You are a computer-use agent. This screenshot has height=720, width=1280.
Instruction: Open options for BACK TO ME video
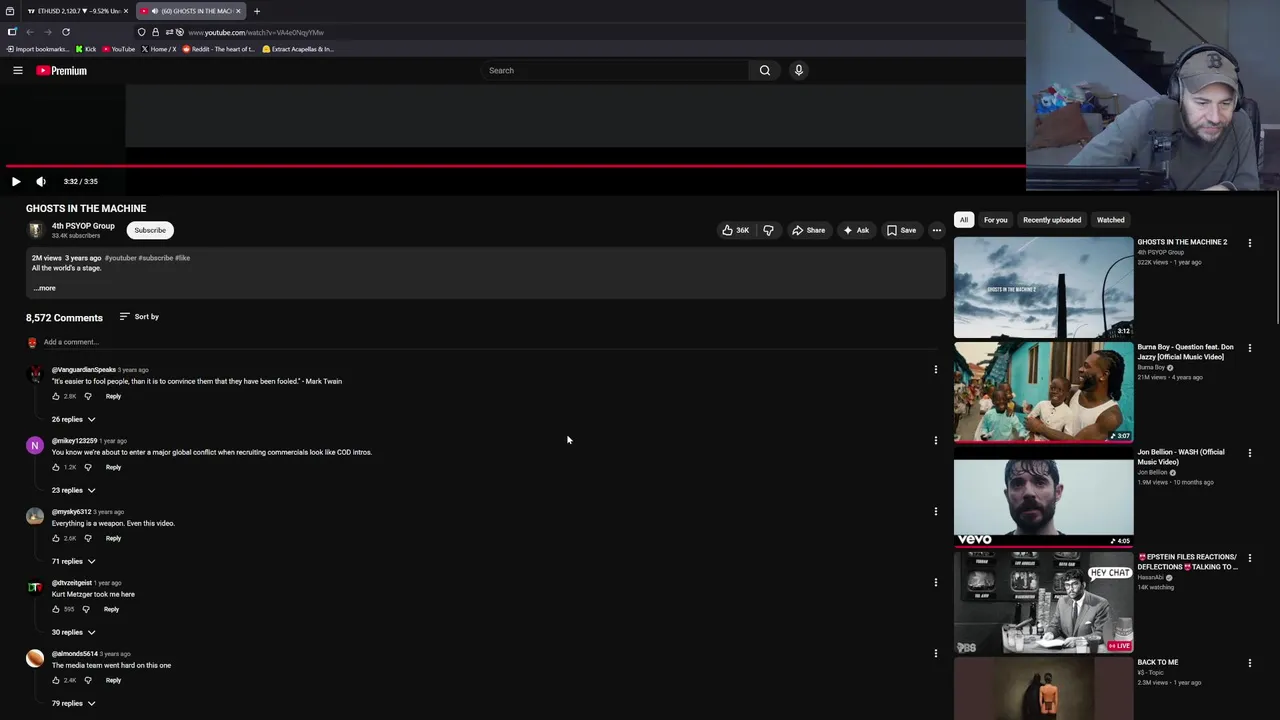[x=1249, y=663]
